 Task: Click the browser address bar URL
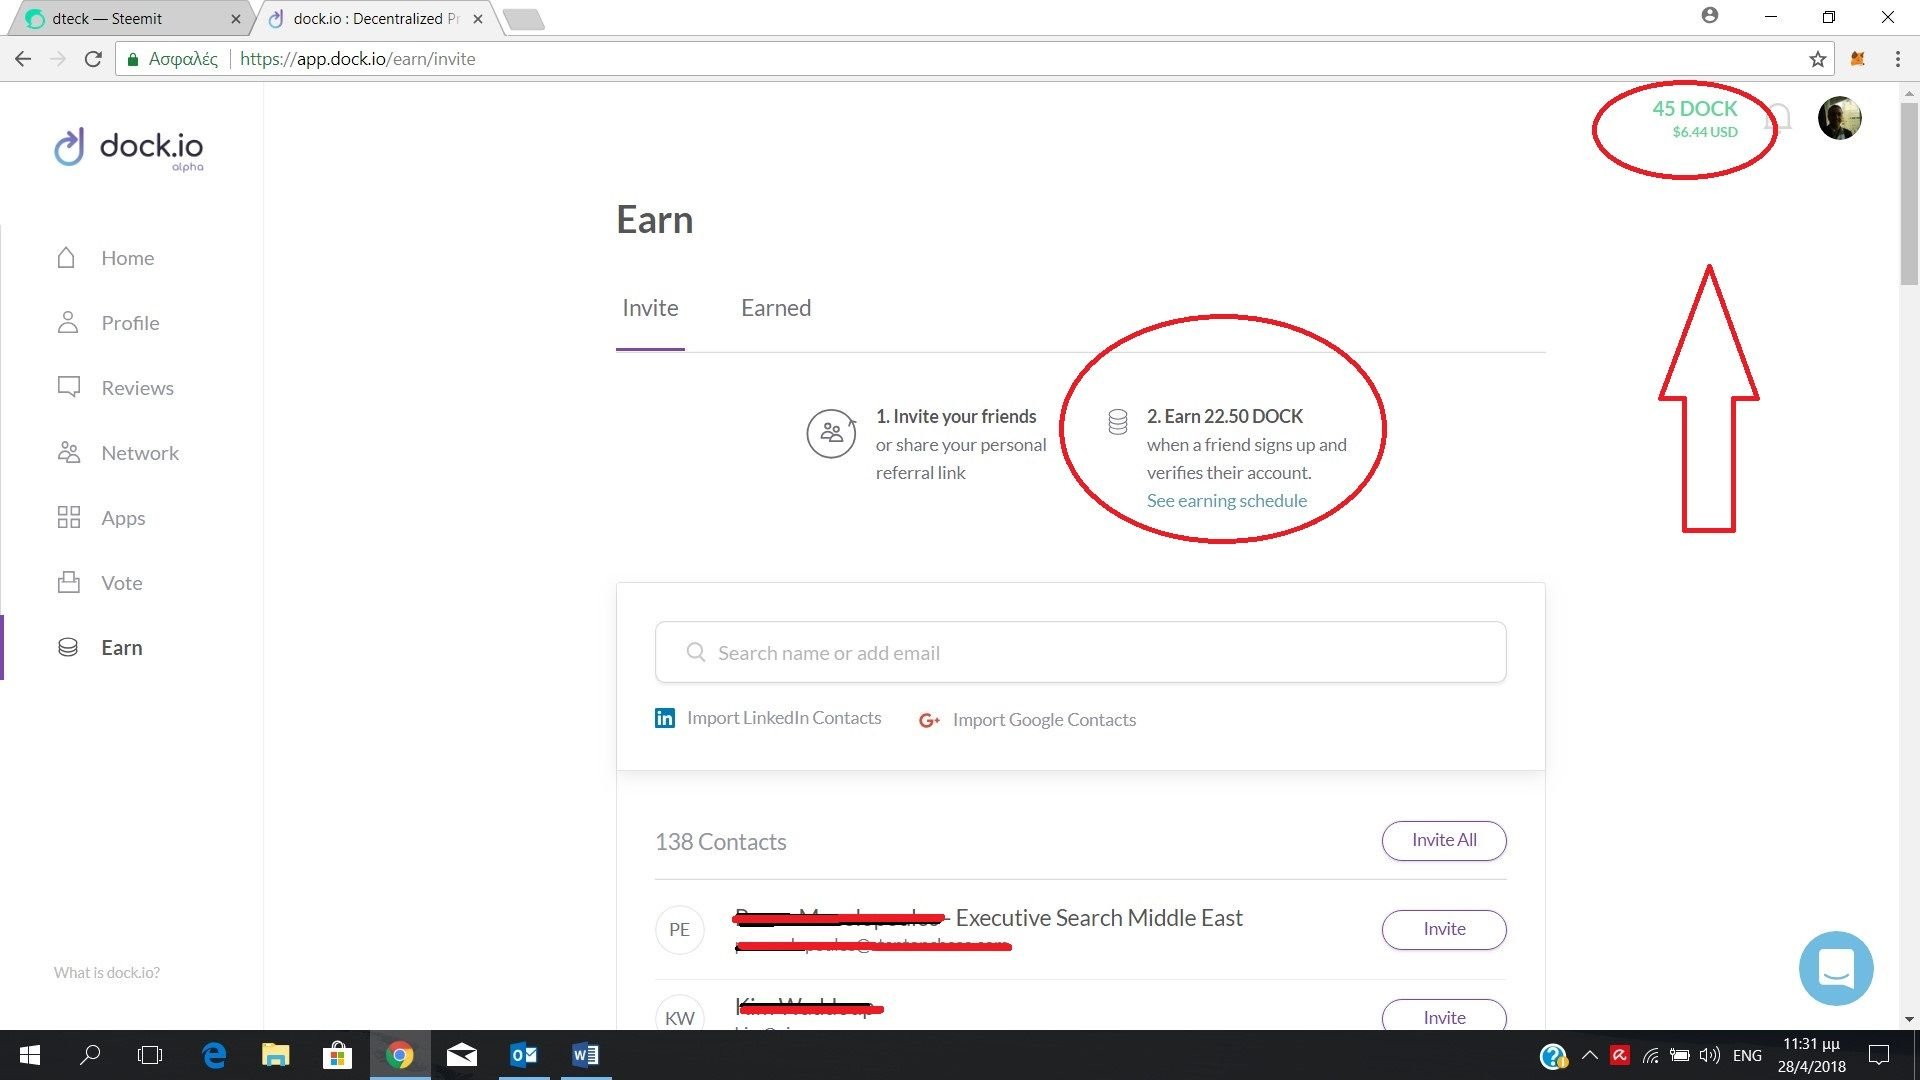point(358,59)
